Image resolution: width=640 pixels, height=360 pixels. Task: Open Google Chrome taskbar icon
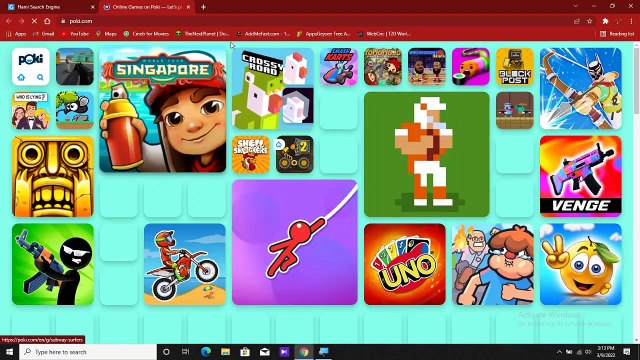pyautogui.click(x=304, y=351)
